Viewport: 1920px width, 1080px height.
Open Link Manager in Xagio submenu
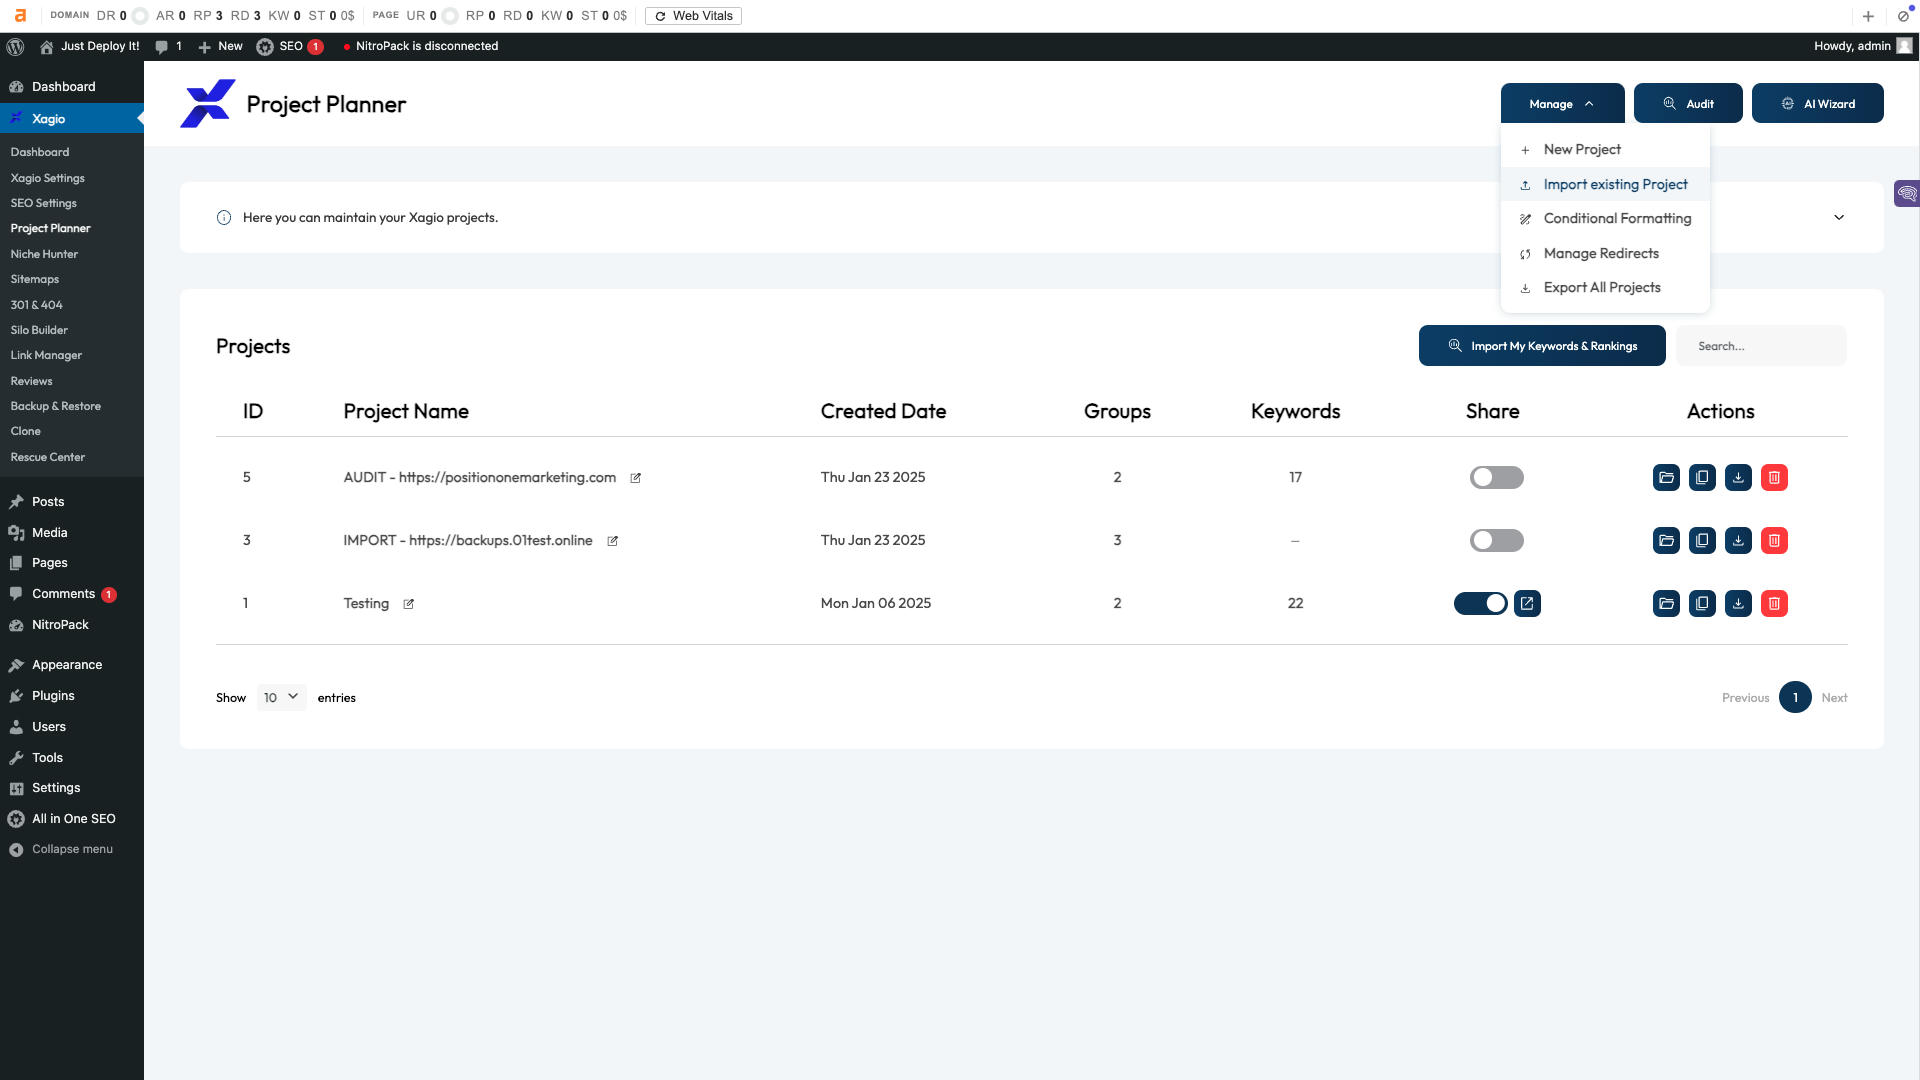tap(46, 355)
